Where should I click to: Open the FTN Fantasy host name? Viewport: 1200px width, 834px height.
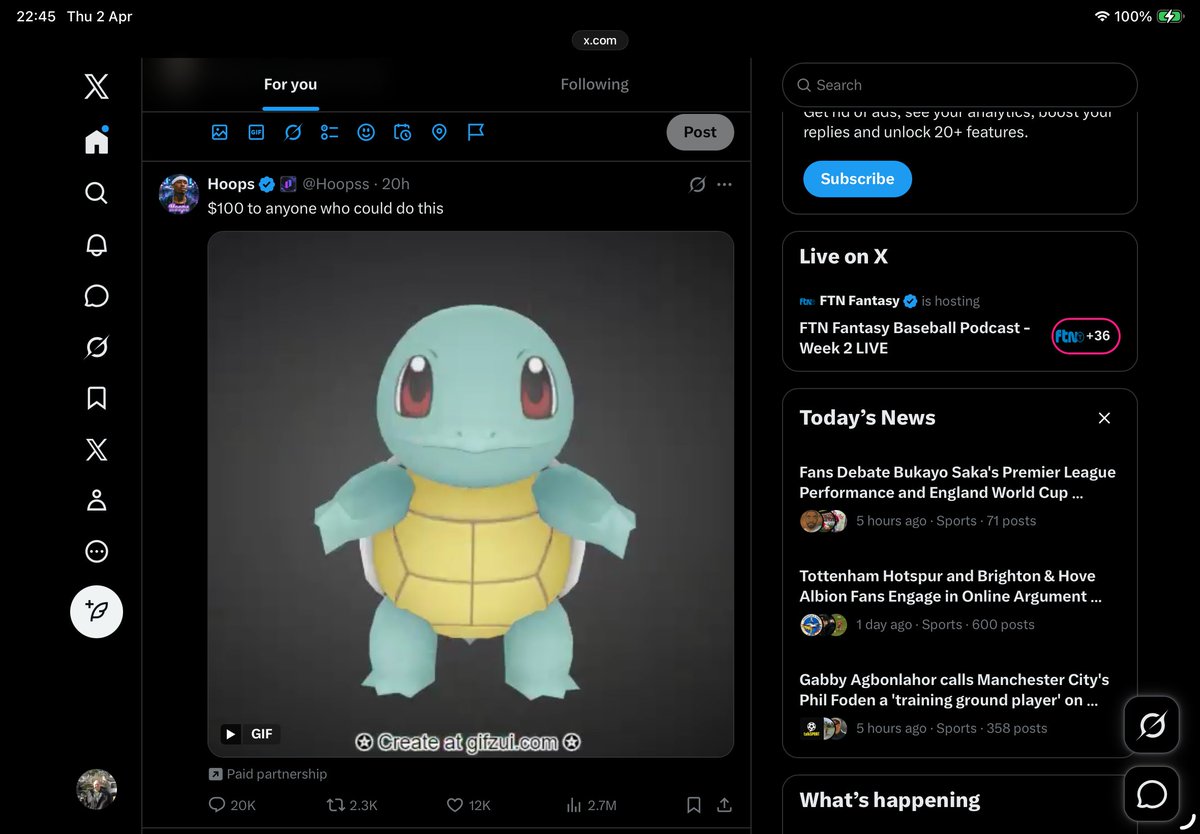(x=859, y=301)
